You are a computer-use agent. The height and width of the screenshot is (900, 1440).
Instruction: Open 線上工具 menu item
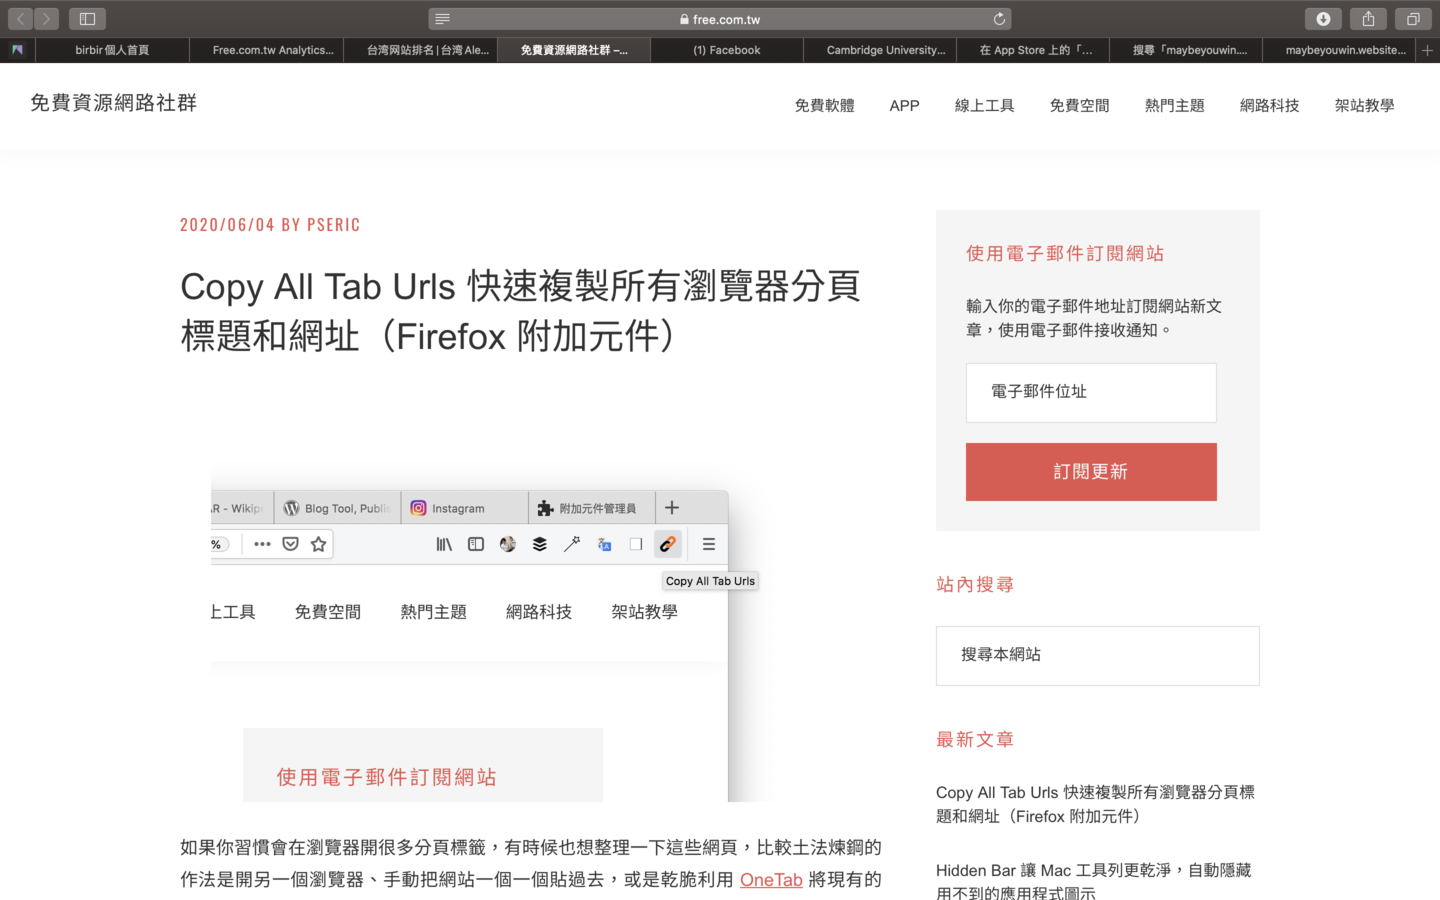point(984,106)
